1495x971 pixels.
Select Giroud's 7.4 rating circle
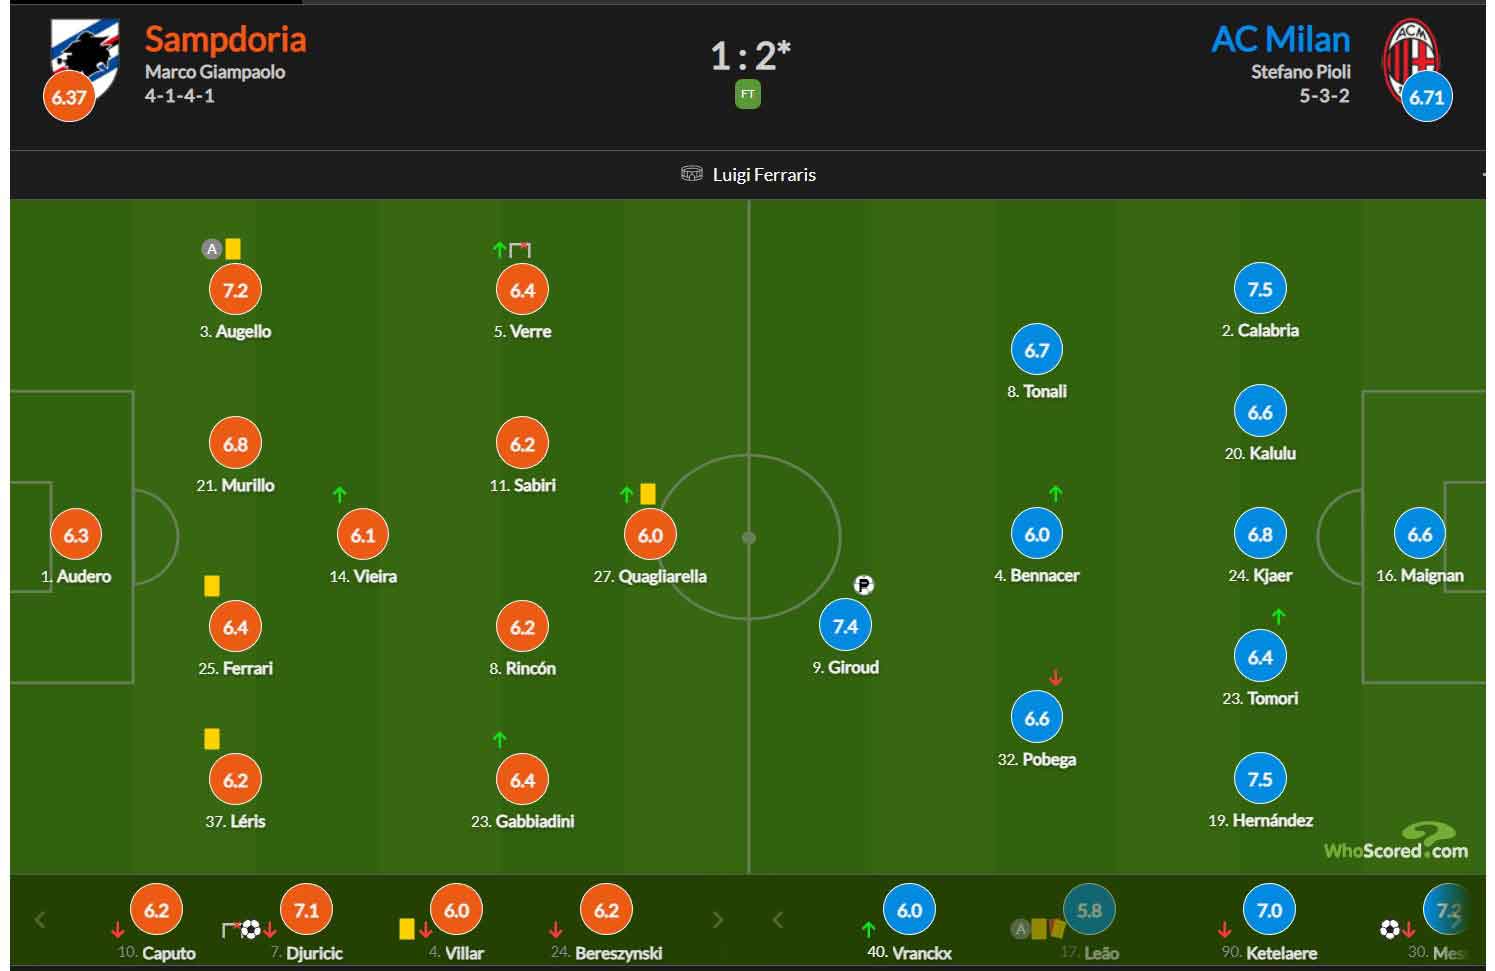[x=845, y=626]
